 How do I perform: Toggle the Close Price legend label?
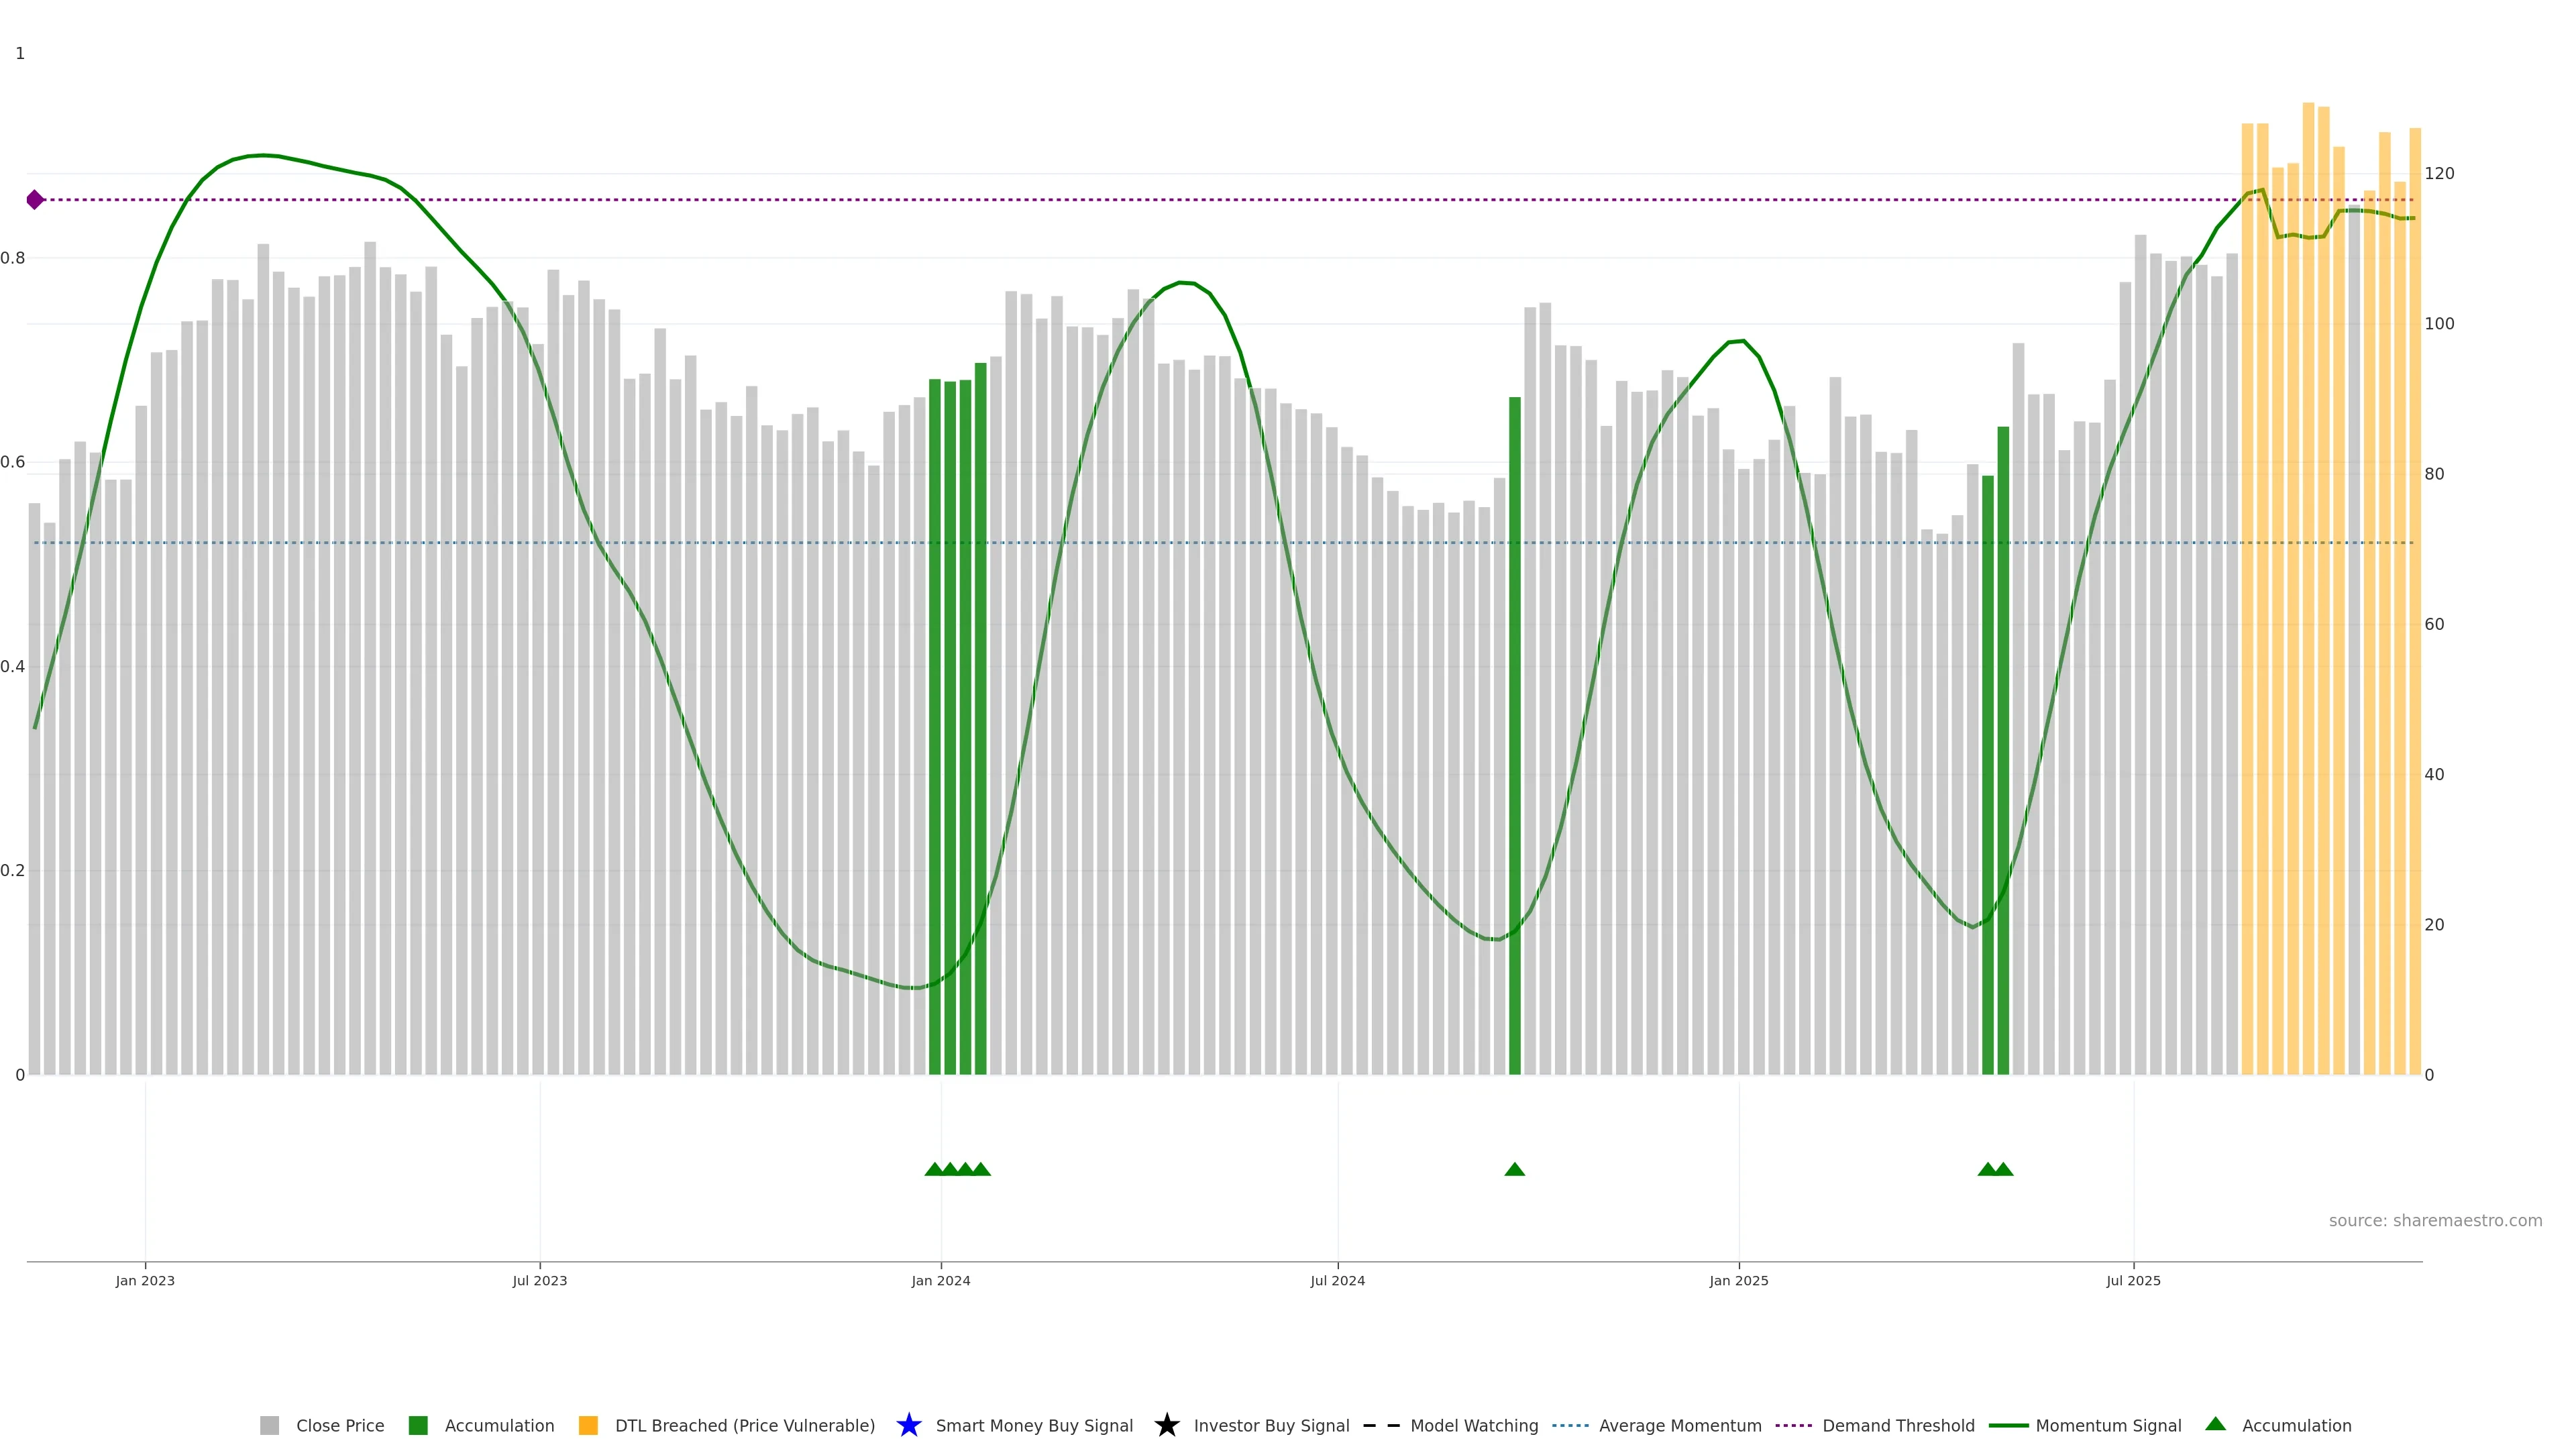(x=340, y=1426)
